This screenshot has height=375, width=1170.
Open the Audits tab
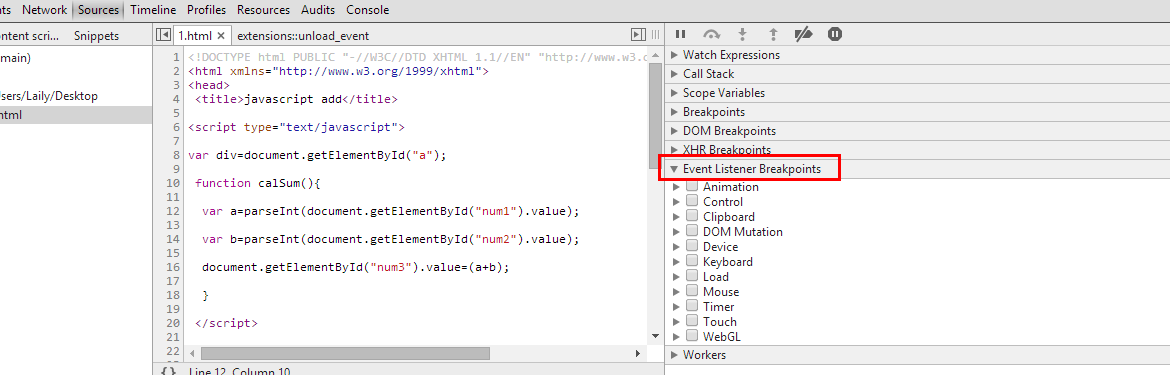[319, 10]
